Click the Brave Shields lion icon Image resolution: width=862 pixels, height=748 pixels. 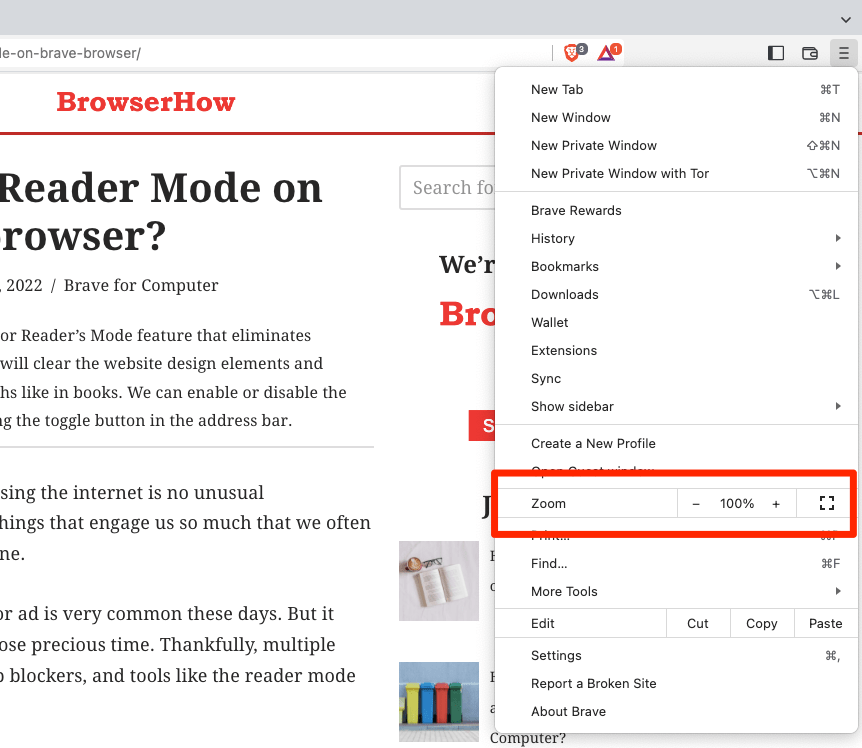pyautogui.click(x=572, y=53)
